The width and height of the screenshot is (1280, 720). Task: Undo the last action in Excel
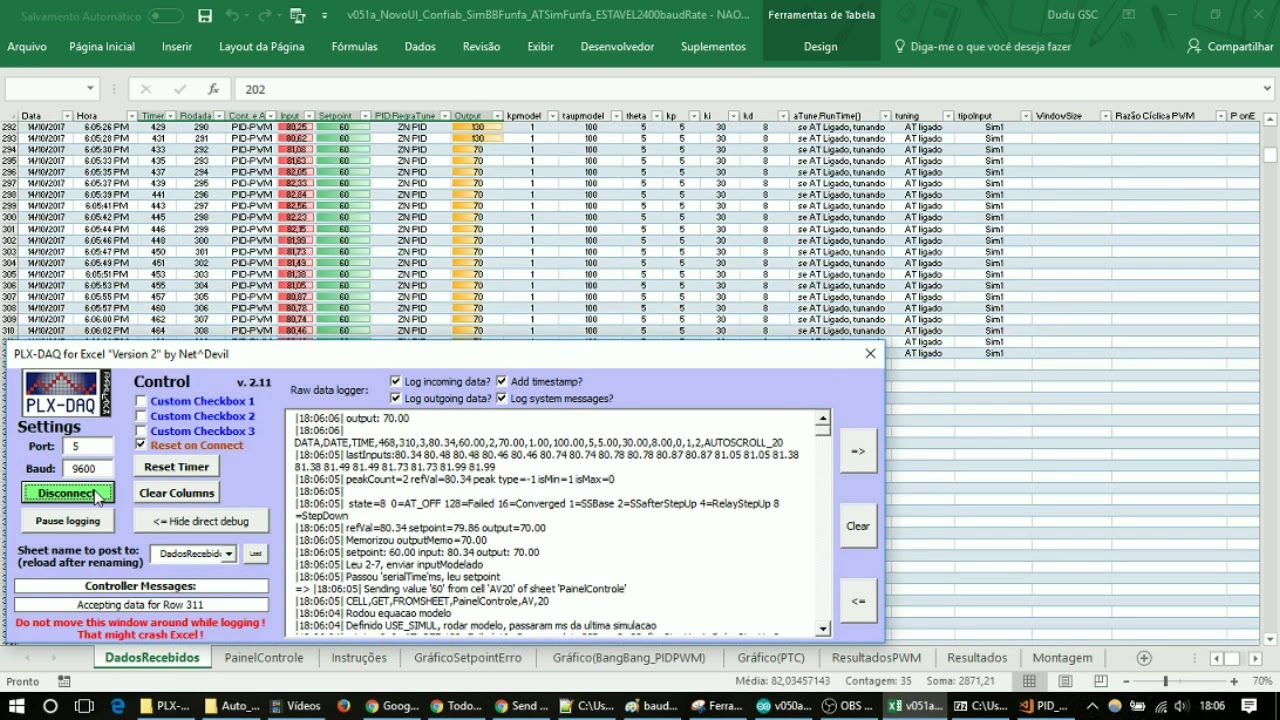coord(232,15)
